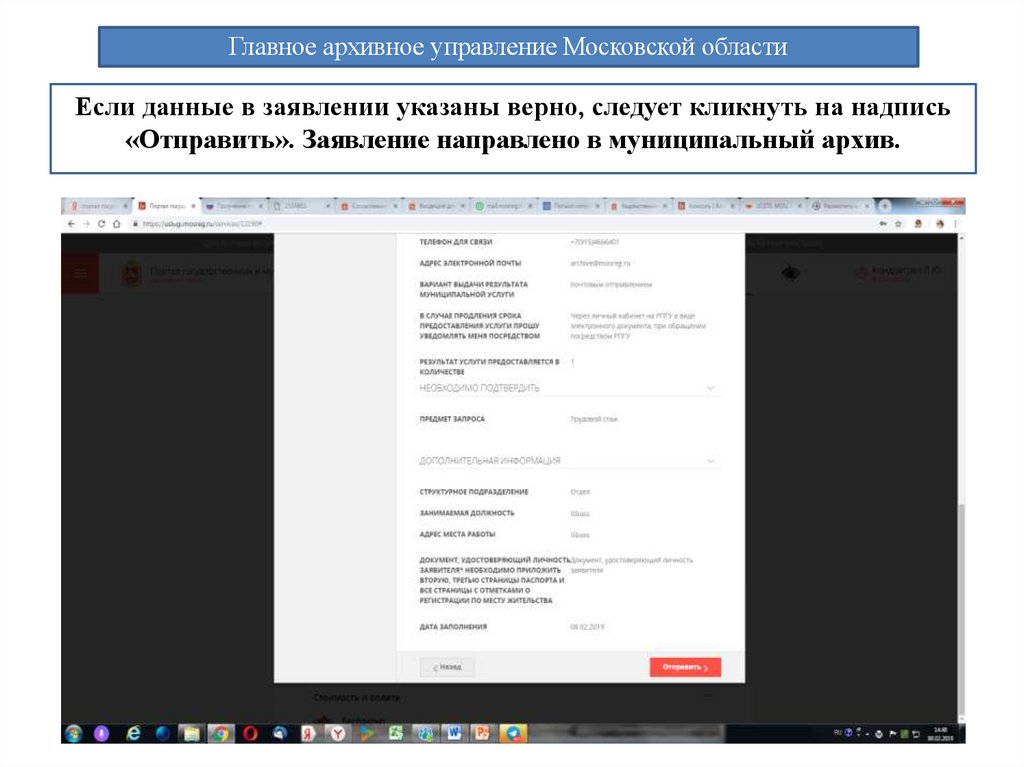Open Excel from the taskbar
Image resolution: width=1024 pixels, height=767 pixels.
coord(396,734)
